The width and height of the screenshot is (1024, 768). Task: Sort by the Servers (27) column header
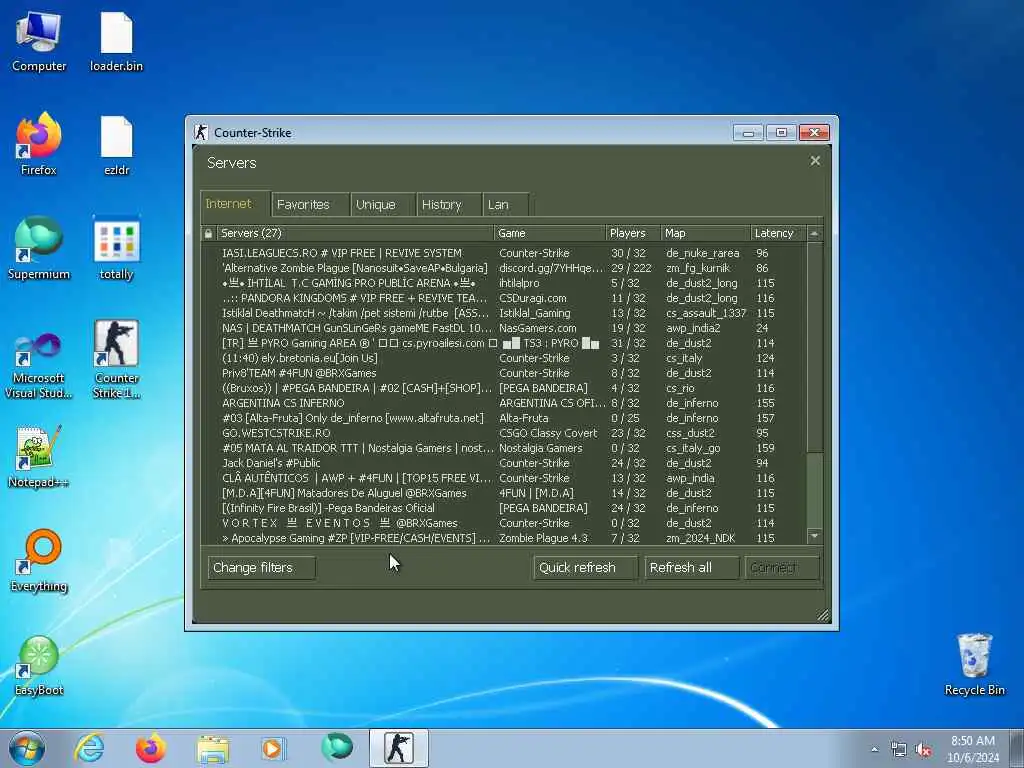(355, 233)
